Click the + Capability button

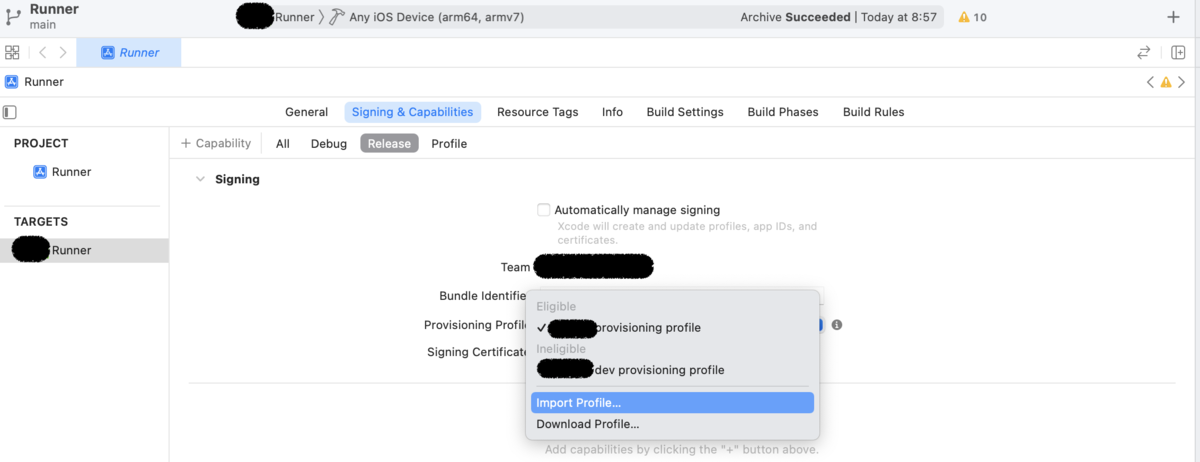(216, 144)
